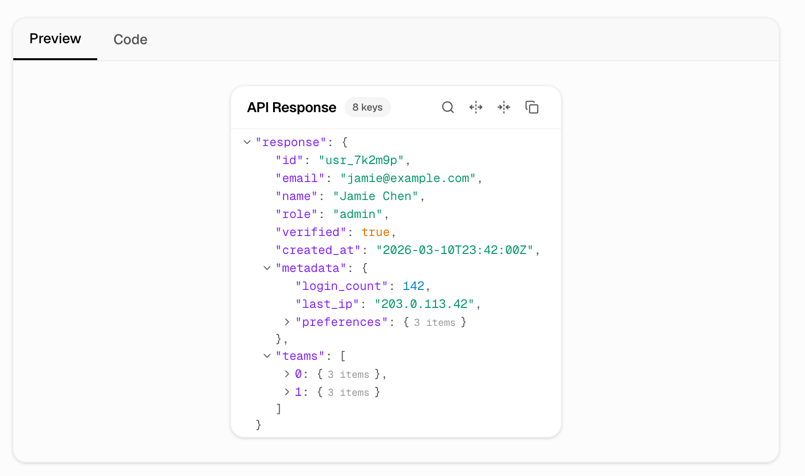Collapse the "response" root node
This screenshot has height=476, width=805.
[247, 142]
